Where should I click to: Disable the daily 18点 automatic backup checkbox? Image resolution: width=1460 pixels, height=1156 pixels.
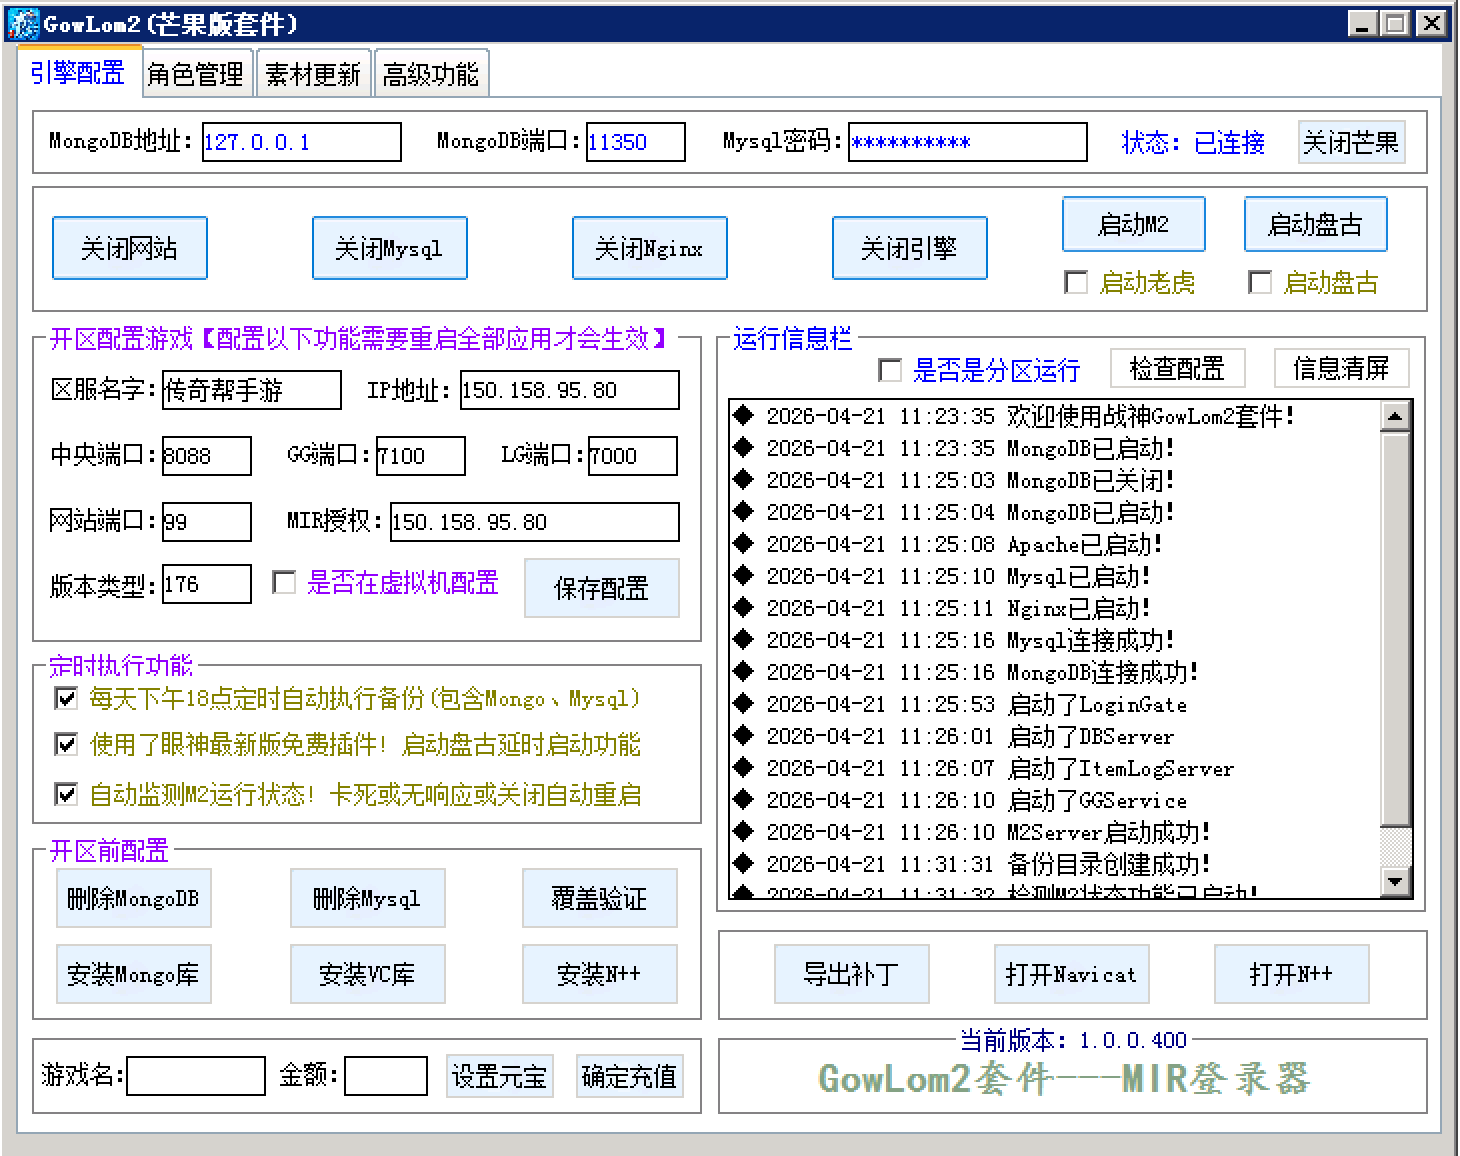pyautogui.click(x=66, y=698)
